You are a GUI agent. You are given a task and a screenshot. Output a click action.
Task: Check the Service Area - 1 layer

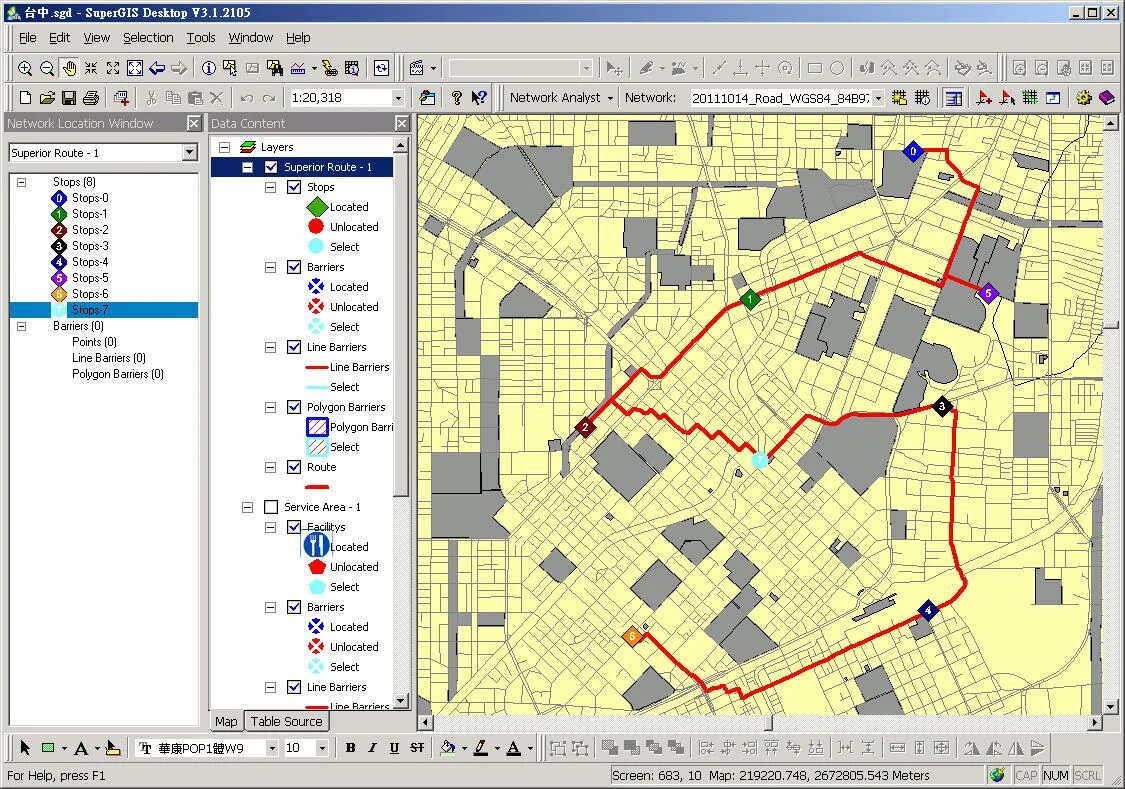[x=271, y=507]
